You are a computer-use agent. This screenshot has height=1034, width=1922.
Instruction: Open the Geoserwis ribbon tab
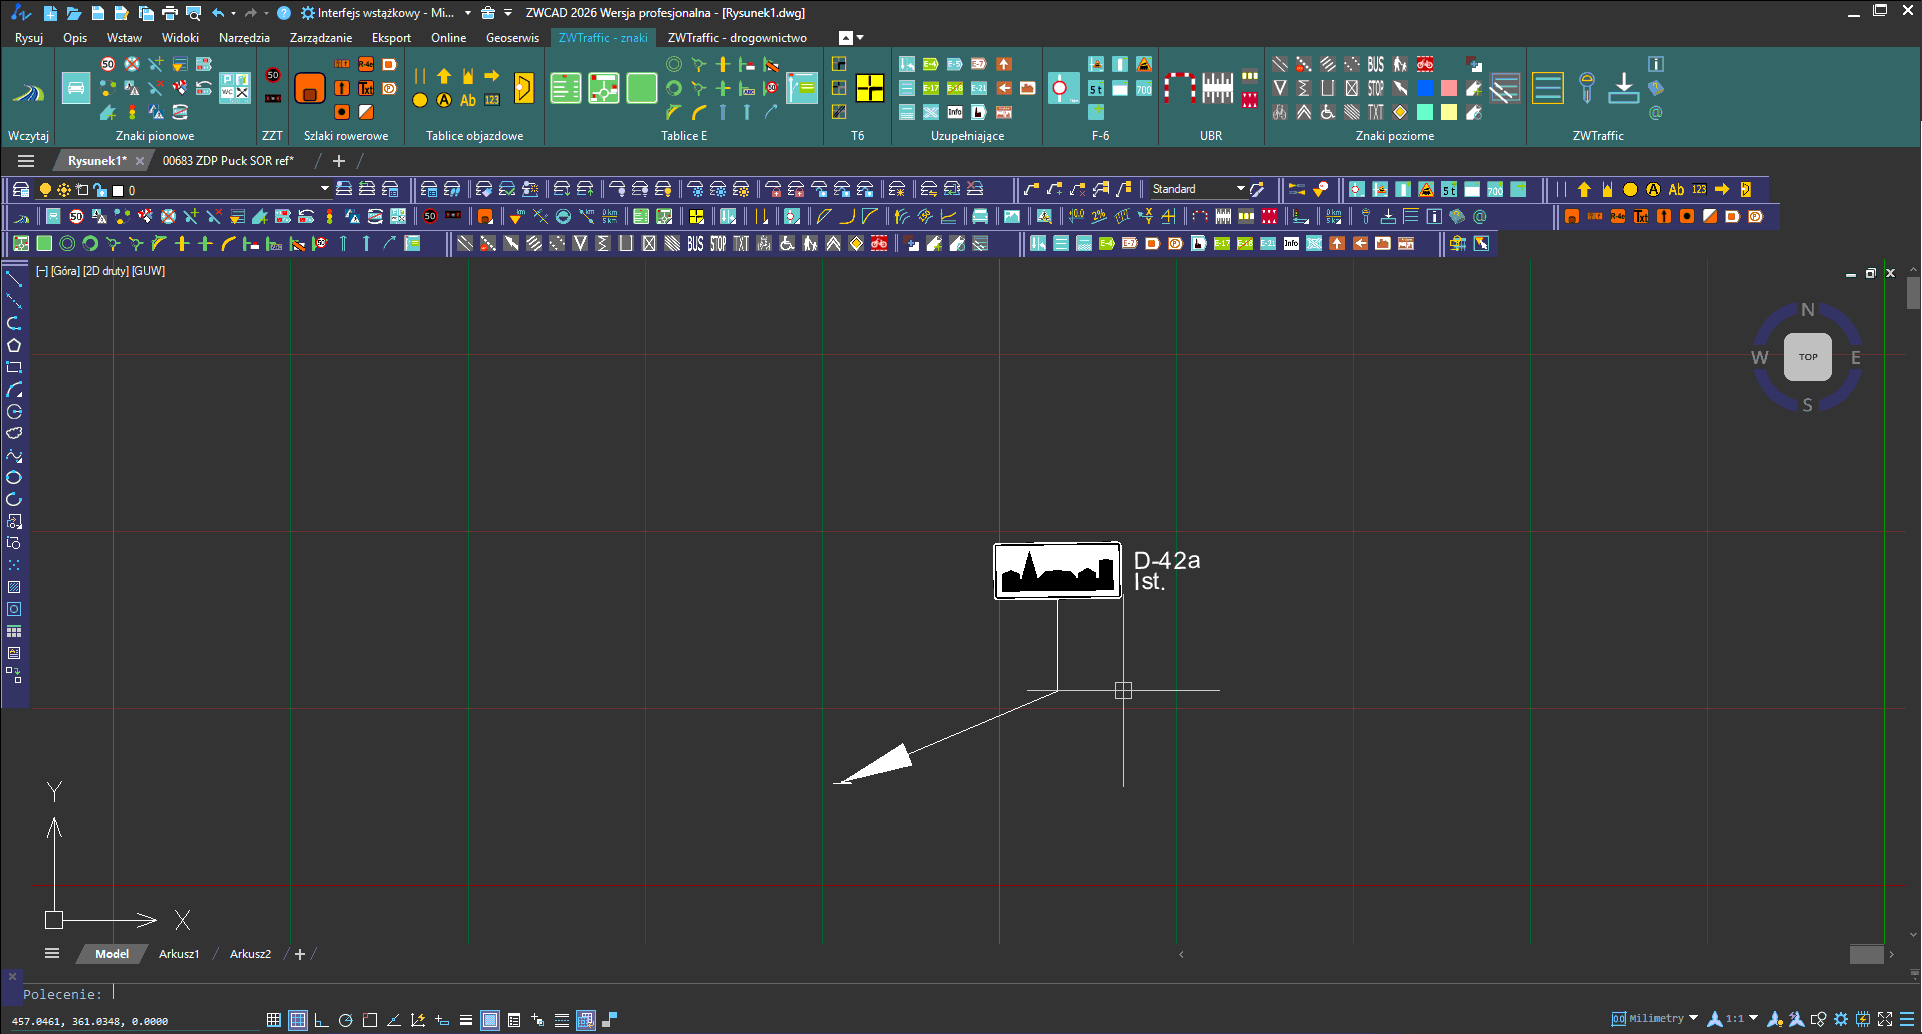pos(512,38)
